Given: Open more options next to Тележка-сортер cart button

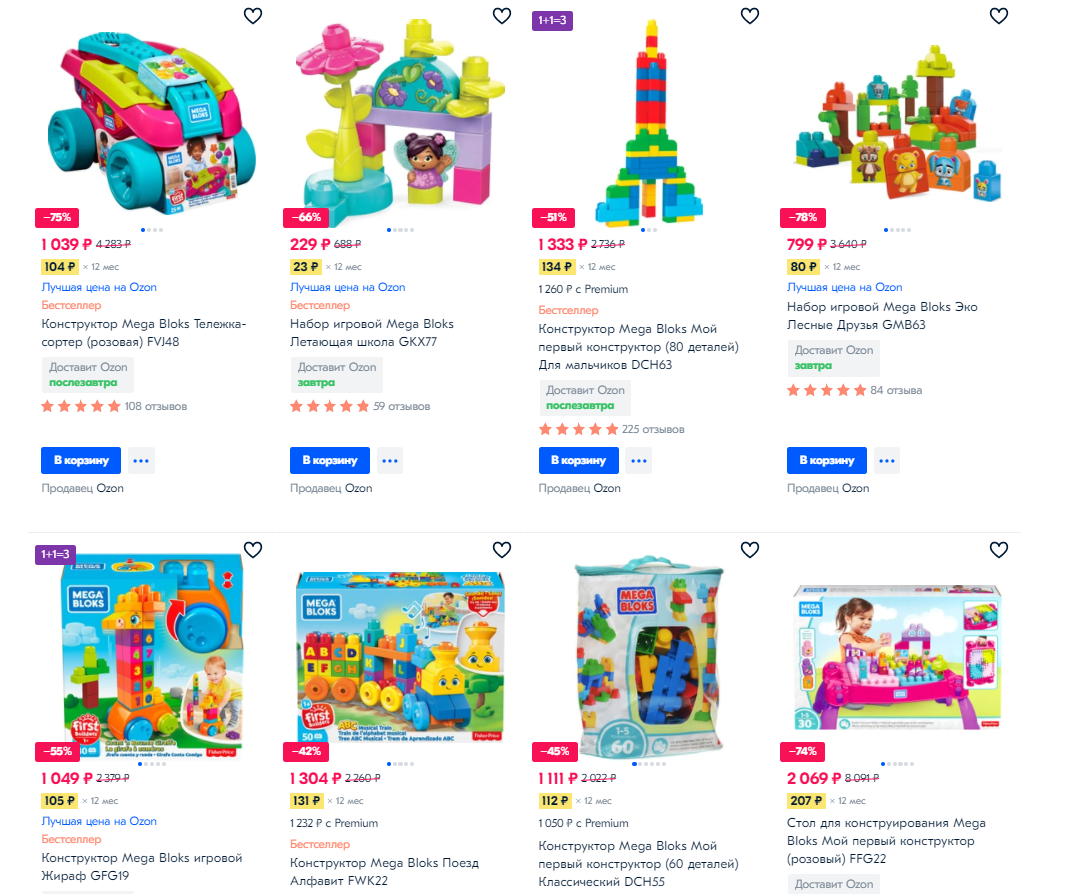Looking at the screenshot, I should coord(141,460).
